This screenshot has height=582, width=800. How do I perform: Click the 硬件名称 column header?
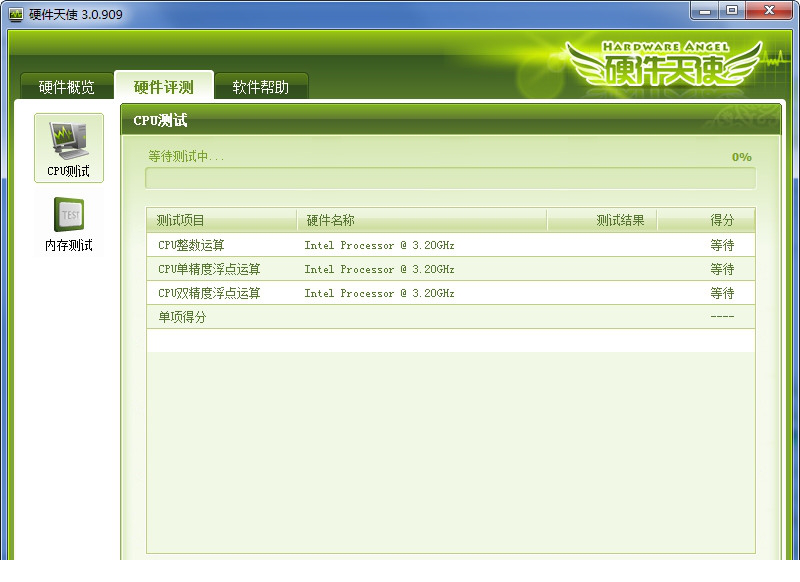(422, 220)
